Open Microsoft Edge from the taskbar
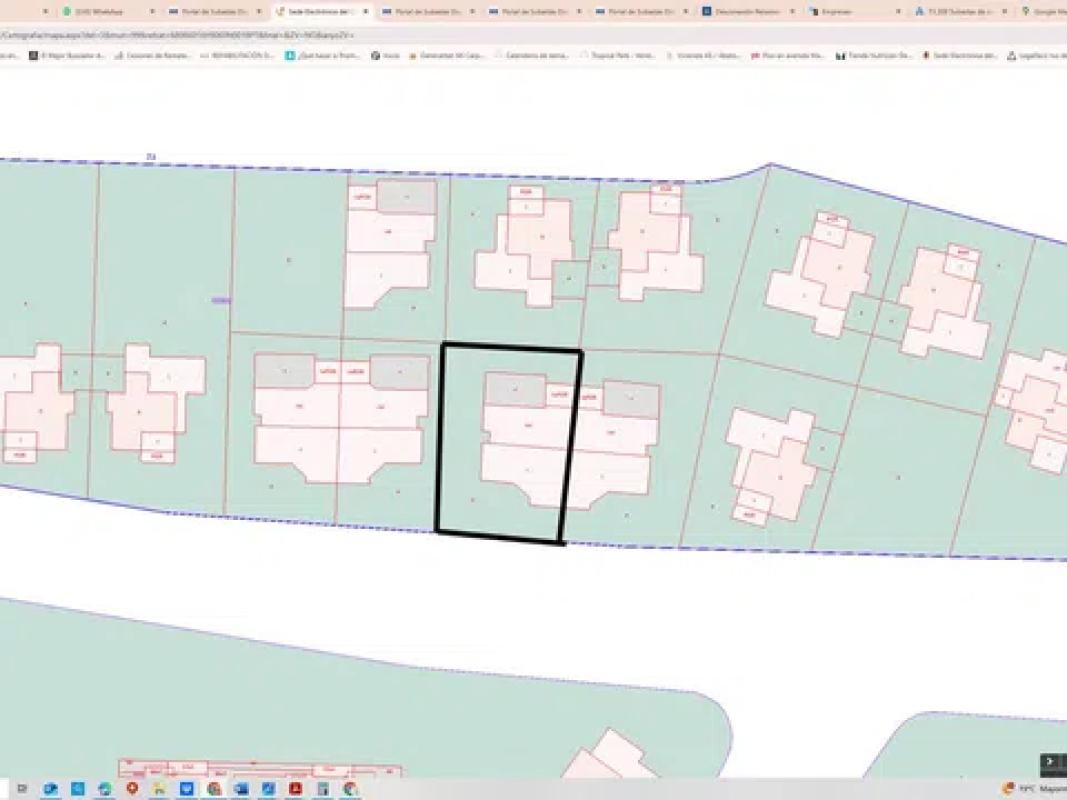Viewport: 1067px width, 800px height. (x=105, y=789)
